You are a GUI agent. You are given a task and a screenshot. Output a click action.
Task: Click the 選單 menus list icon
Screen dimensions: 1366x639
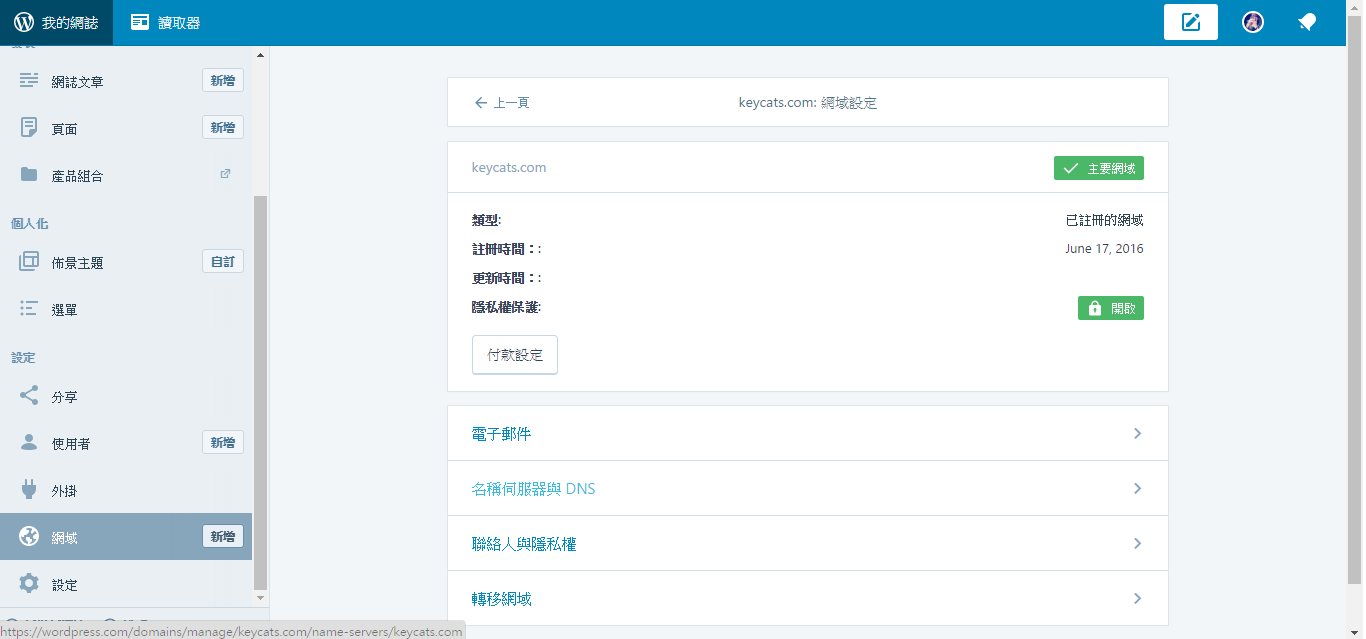[29, 309]
